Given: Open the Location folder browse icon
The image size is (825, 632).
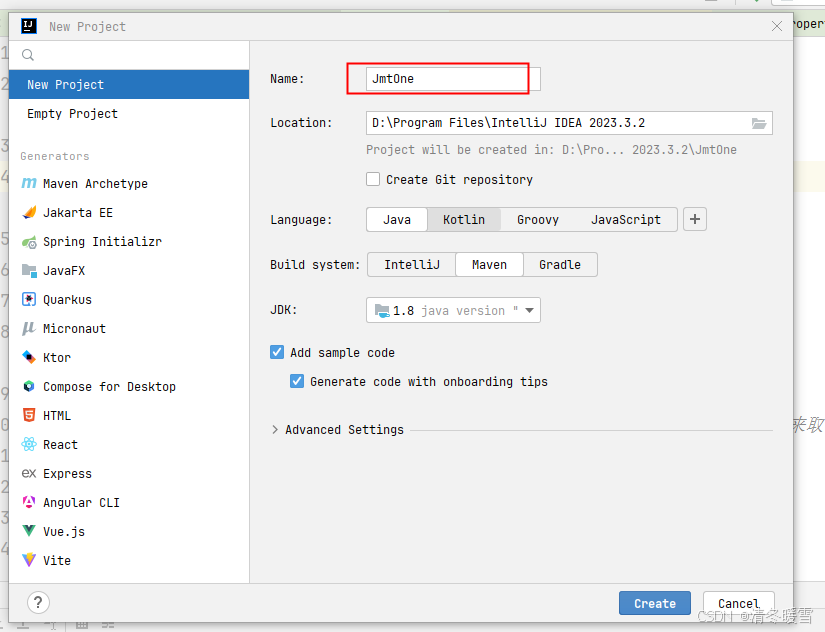Looking at the screenshot, I should pyautogui.click(x=759, y=123).
